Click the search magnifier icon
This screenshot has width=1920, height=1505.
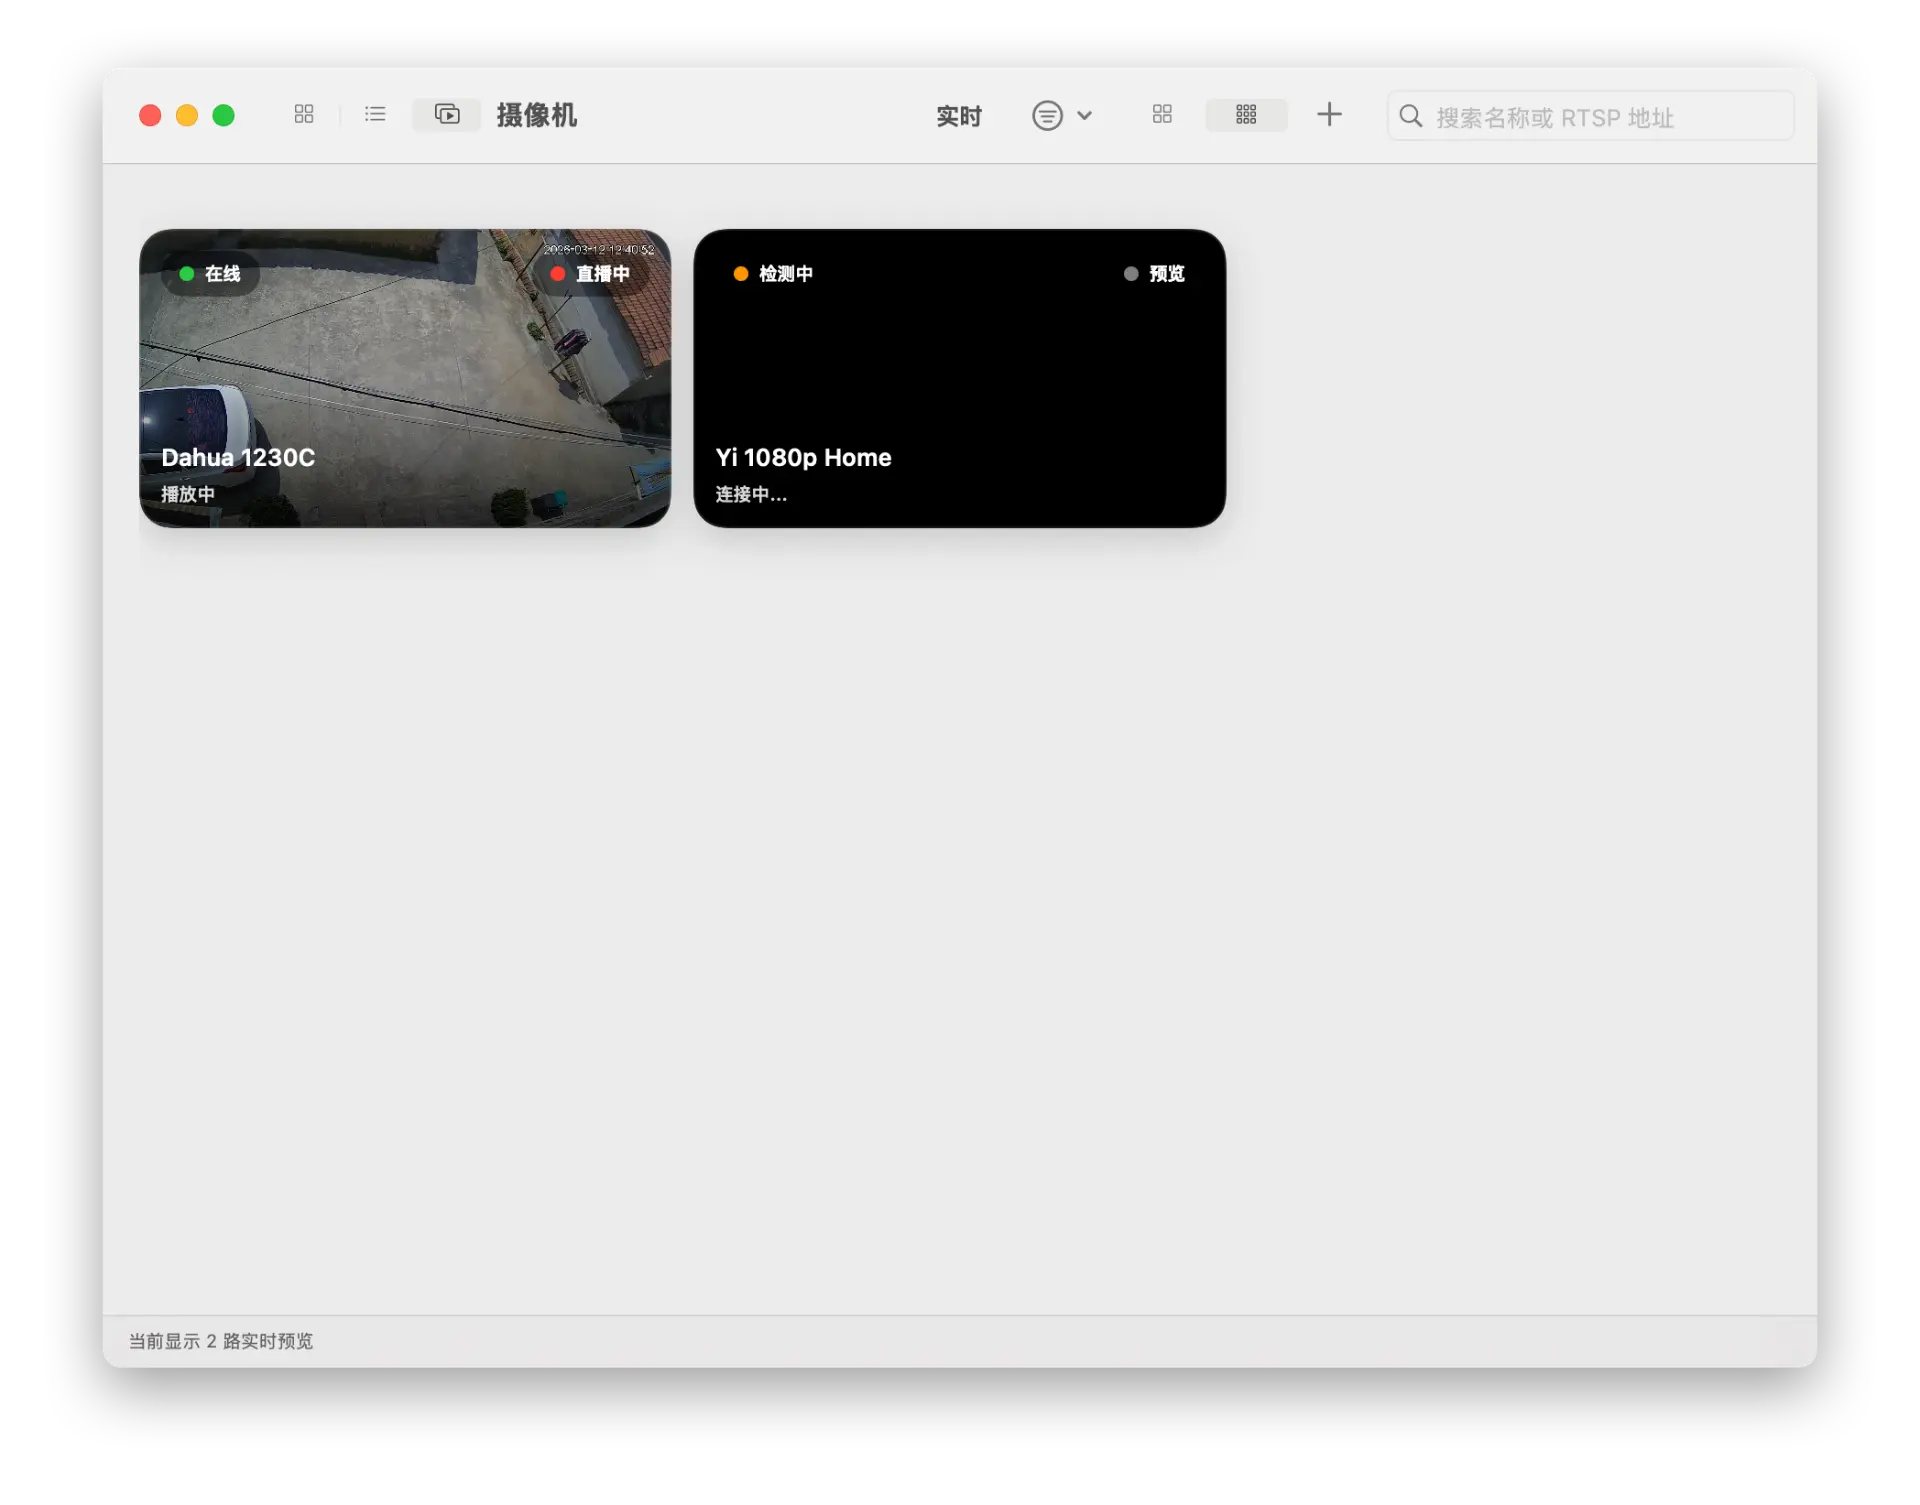pos(1410,116)
